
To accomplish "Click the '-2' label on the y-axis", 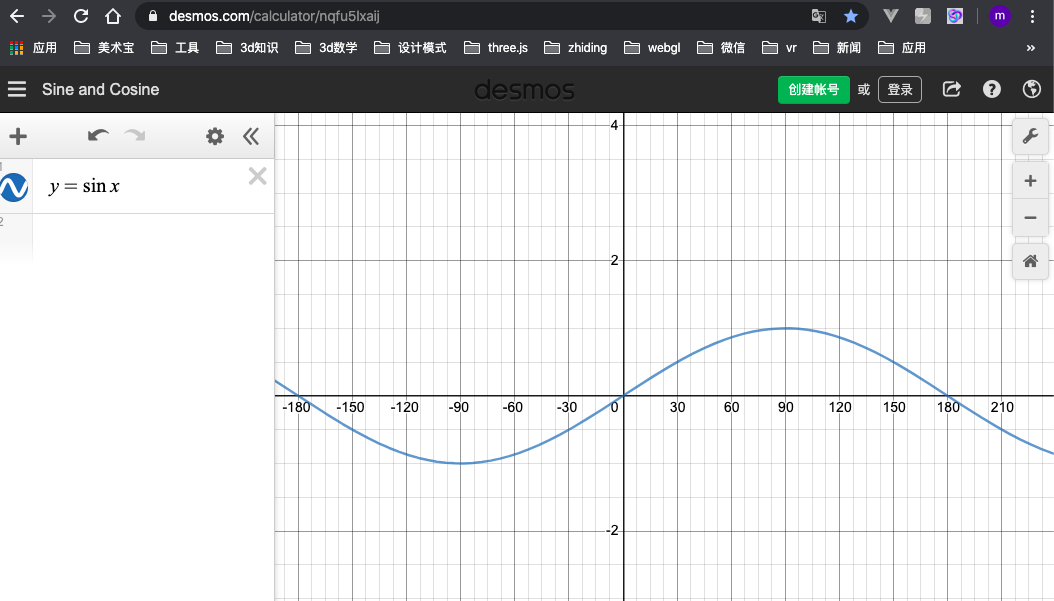I will (612, 531).
